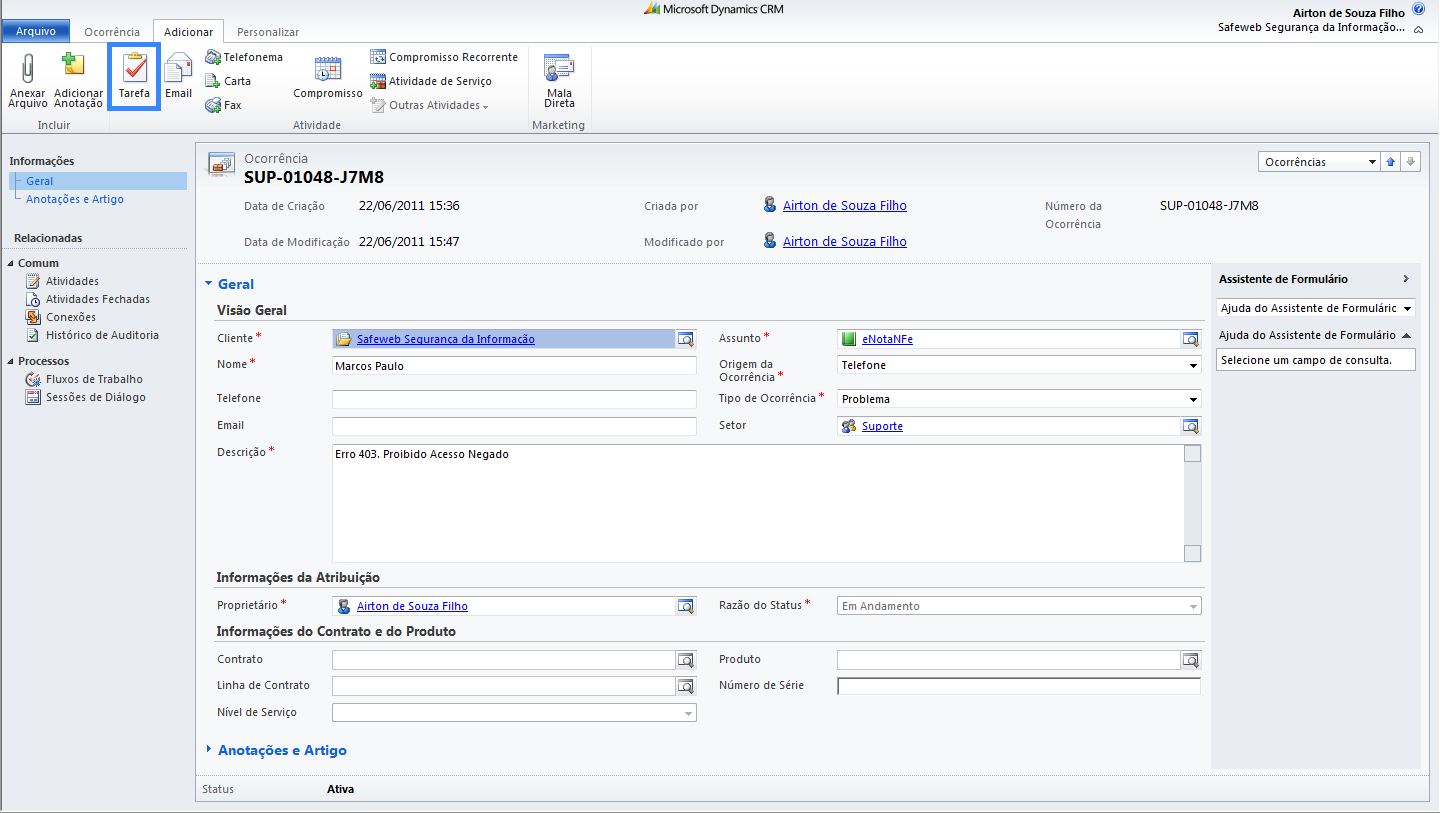The width and height of the screenshot is (1440, 813).
Task: Select the Adicionar ribbon tab
Action: point(188,32)
